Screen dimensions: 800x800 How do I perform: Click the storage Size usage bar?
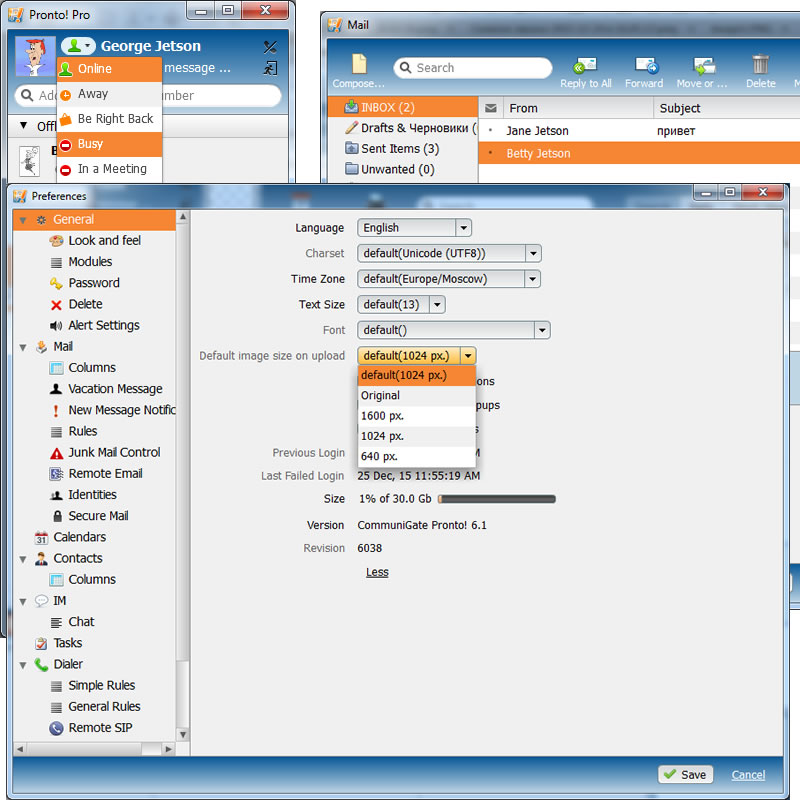tap(496, 499)
